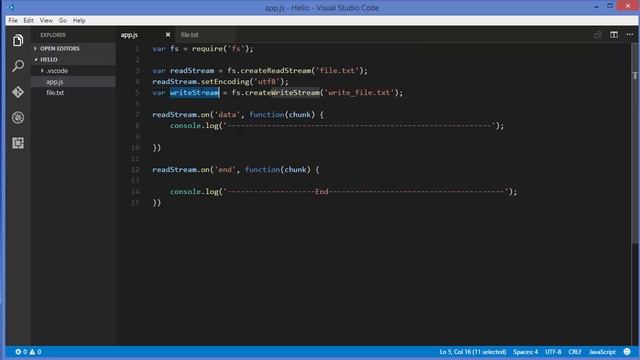Click the VS Code logo in title bar
The image size is (640, 360).
(11, 7)
